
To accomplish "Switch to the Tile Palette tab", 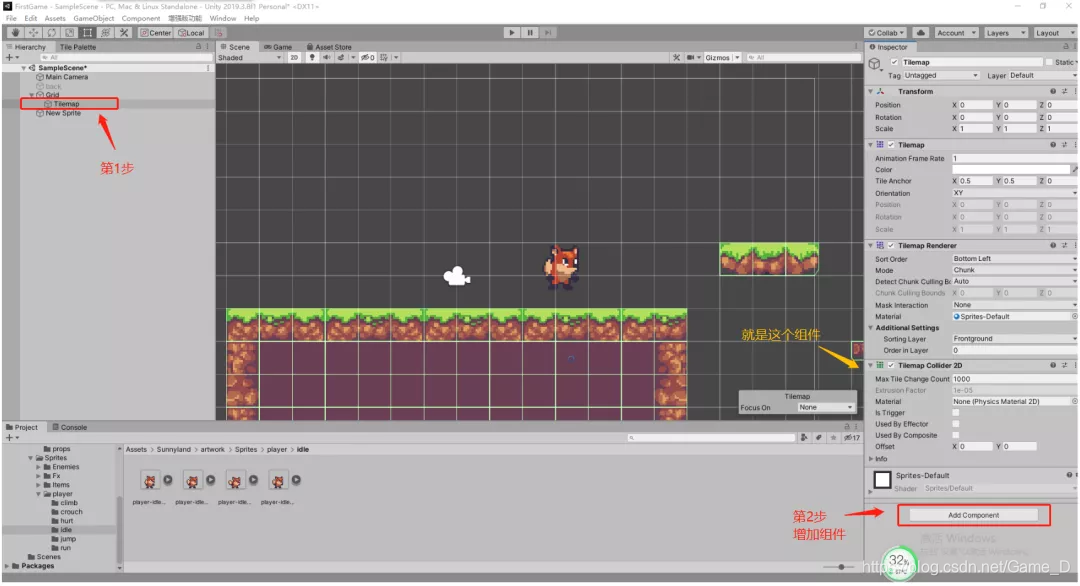I will 77,47.
